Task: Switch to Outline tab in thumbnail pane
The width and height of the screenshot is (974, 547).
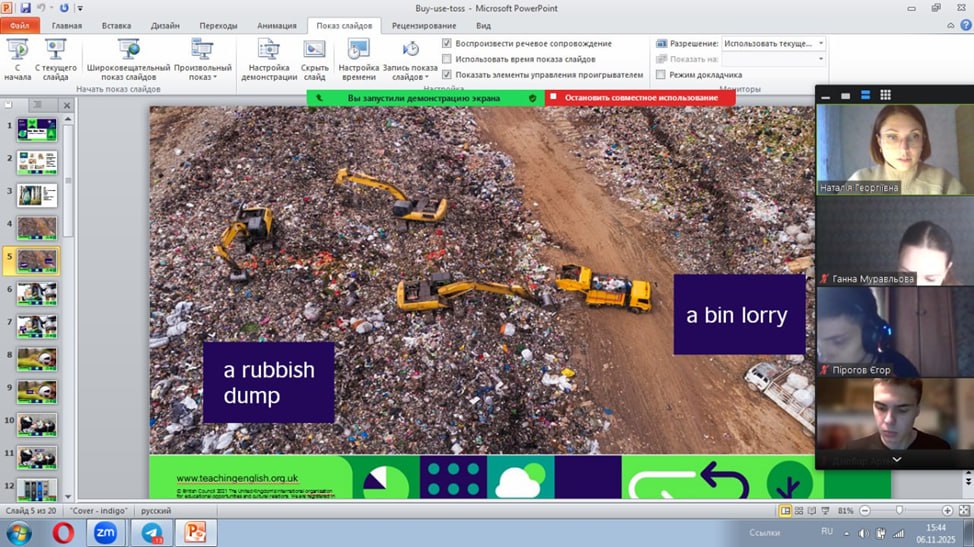Action: [37, 105]
